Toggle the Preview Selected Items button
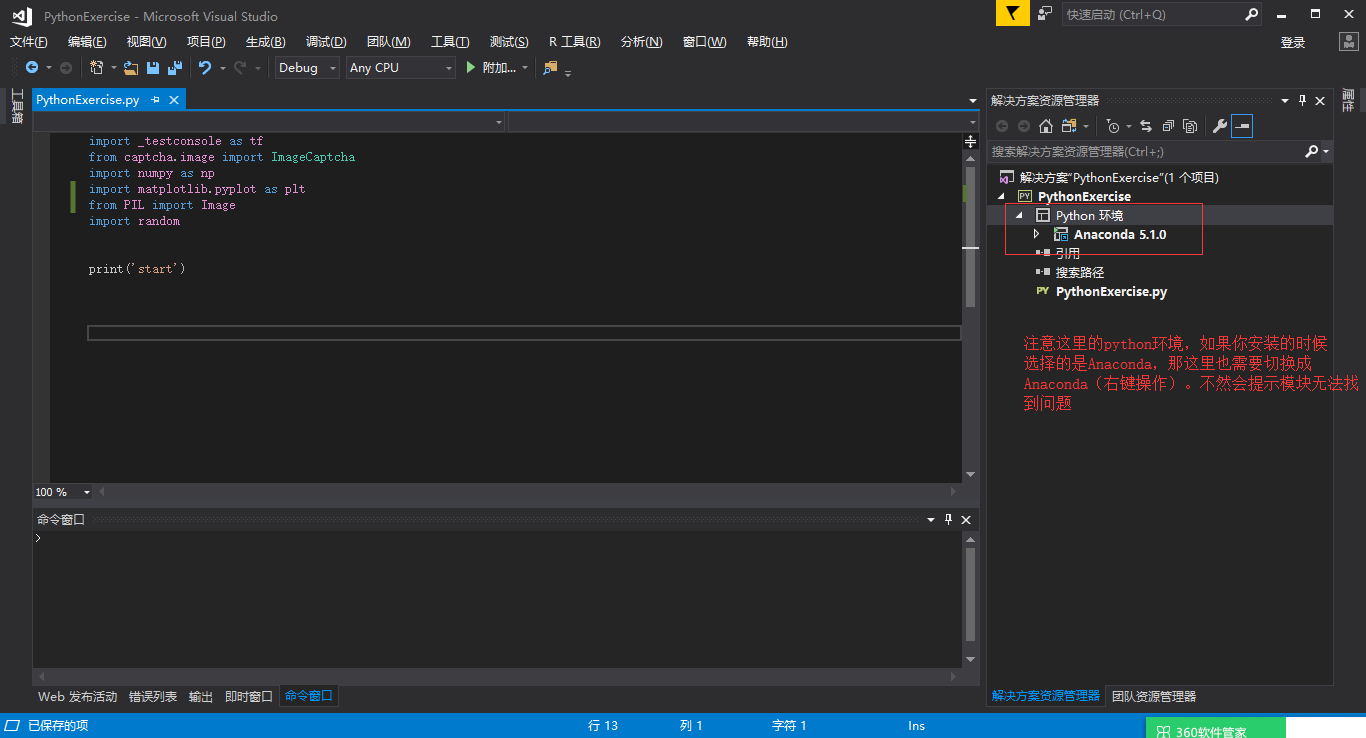1366x738 pixels. coord(1241,126)
